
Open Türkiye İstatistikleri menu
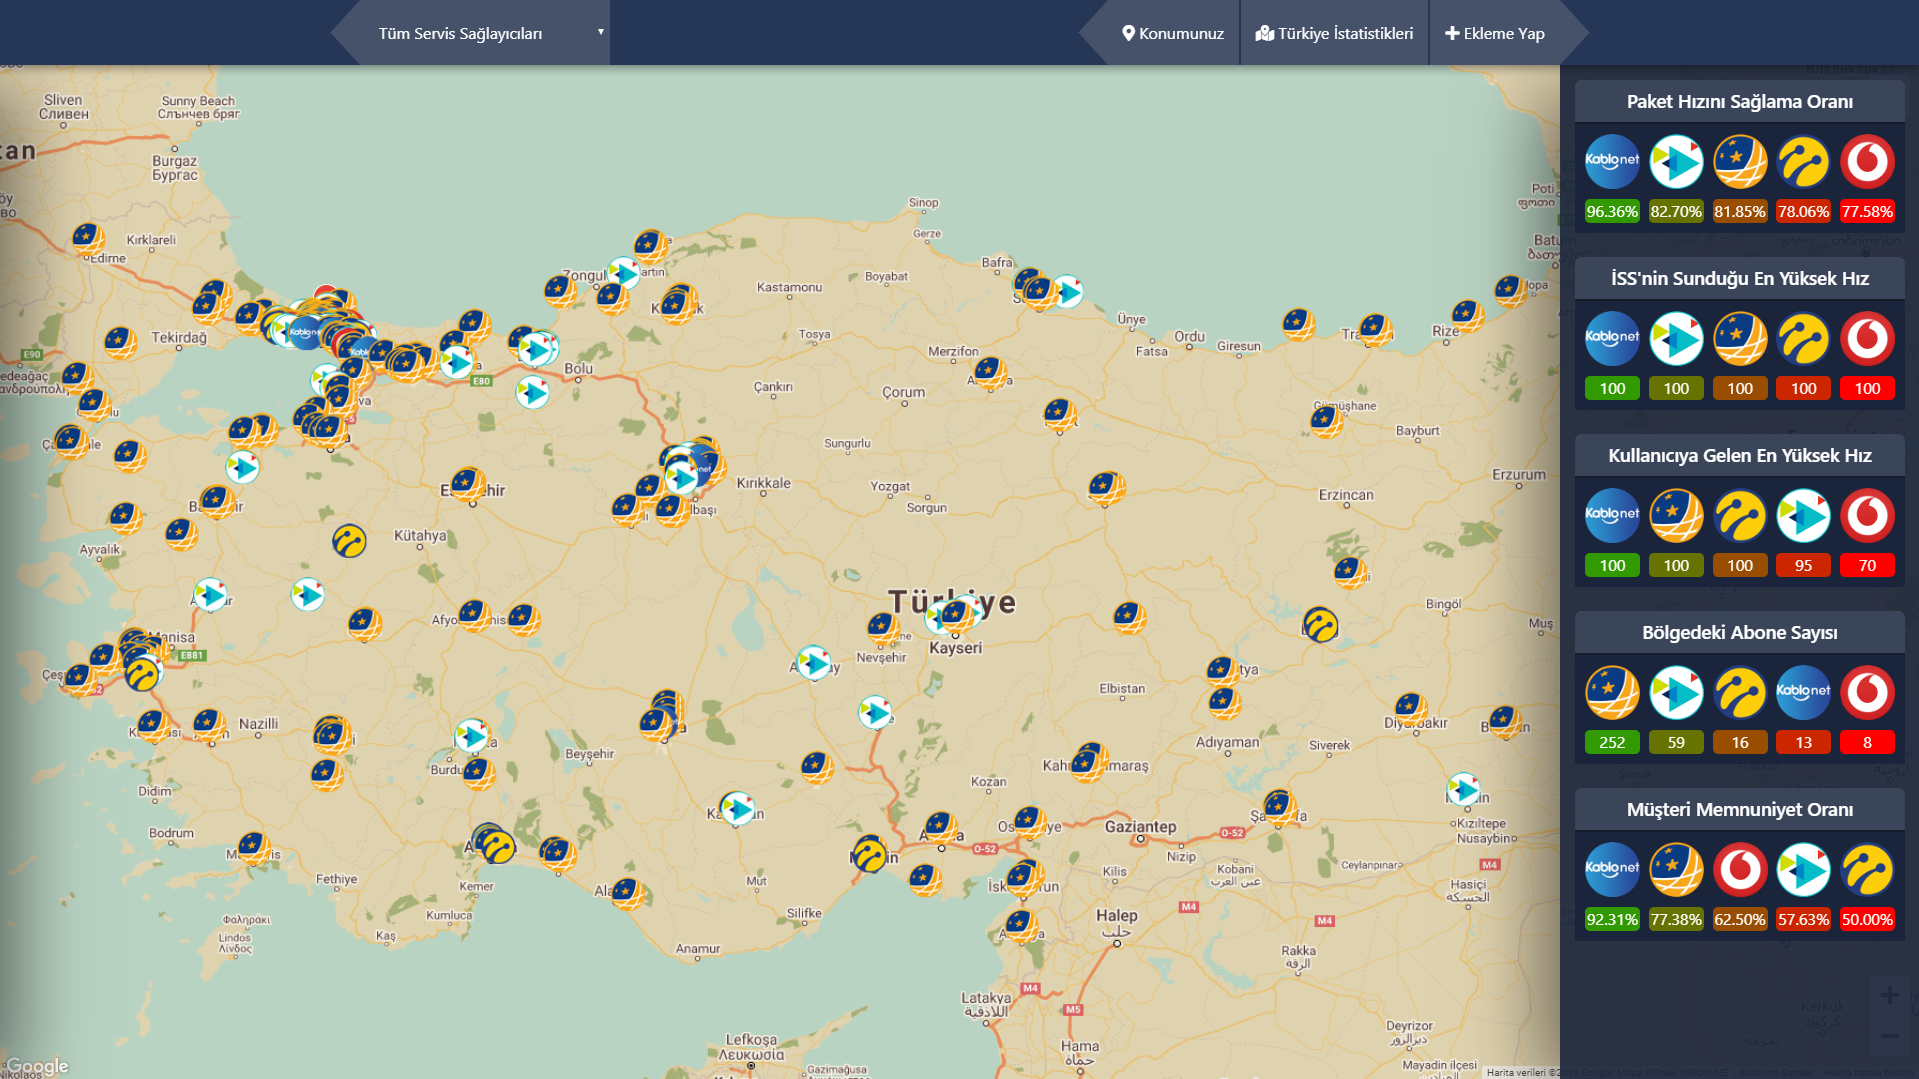1334,33
